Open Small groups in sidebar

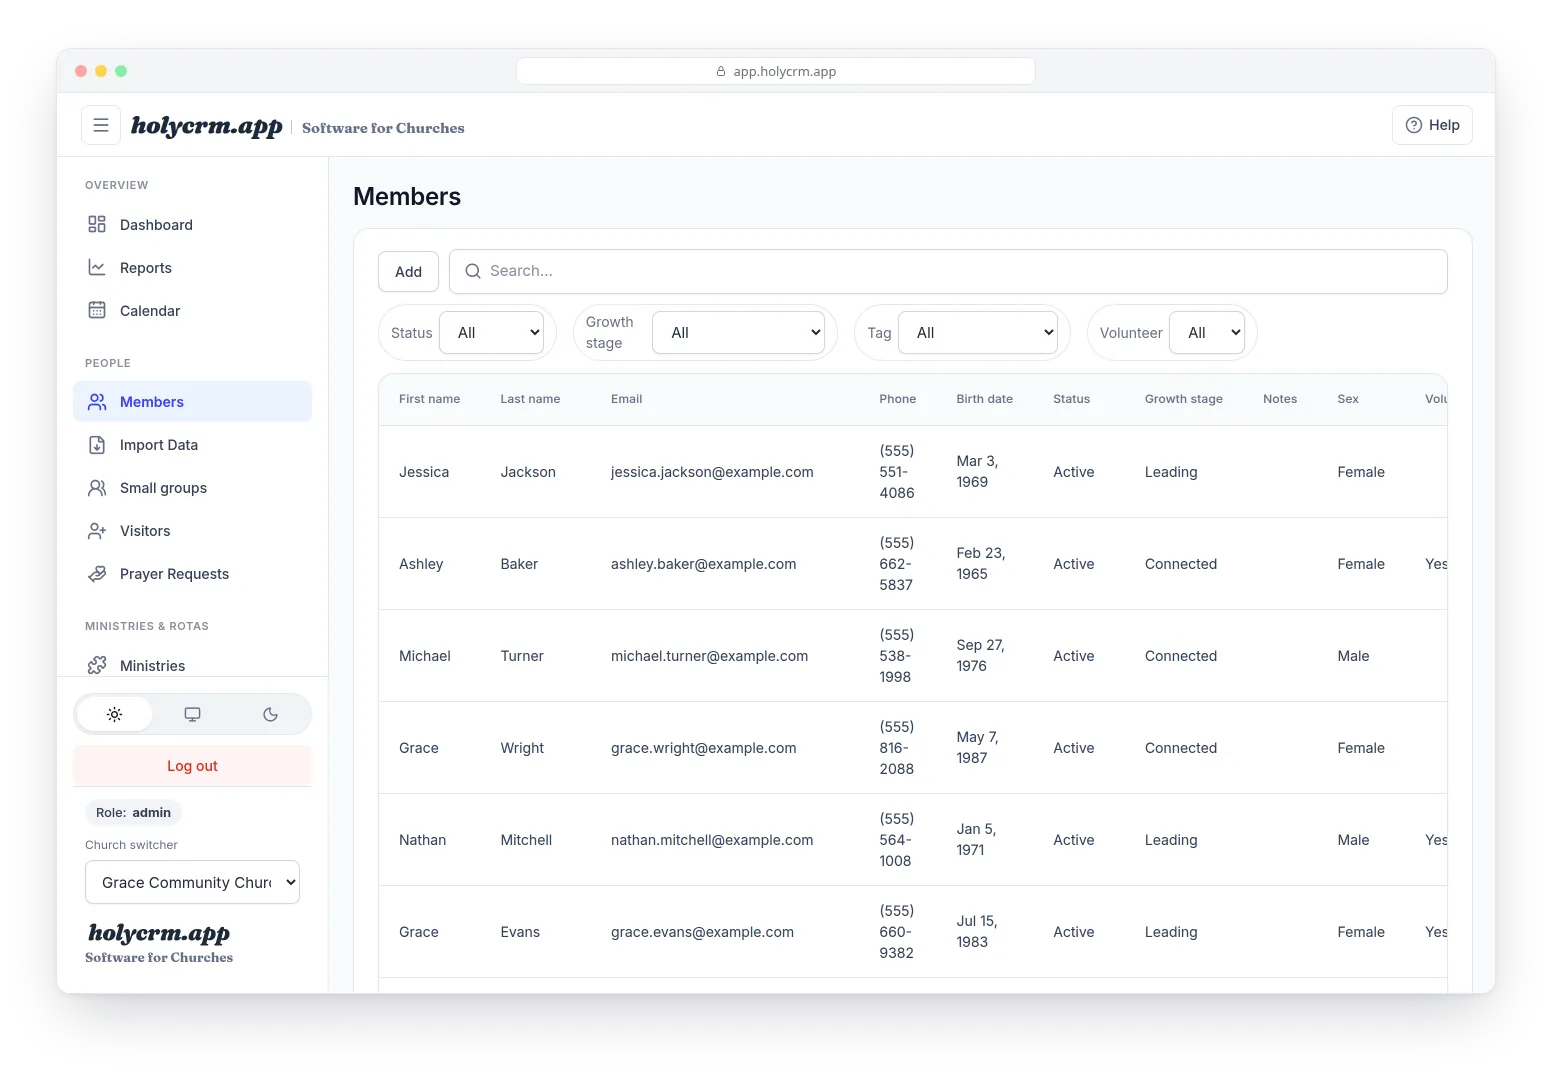pyautogui.click(x=192, y=488)
